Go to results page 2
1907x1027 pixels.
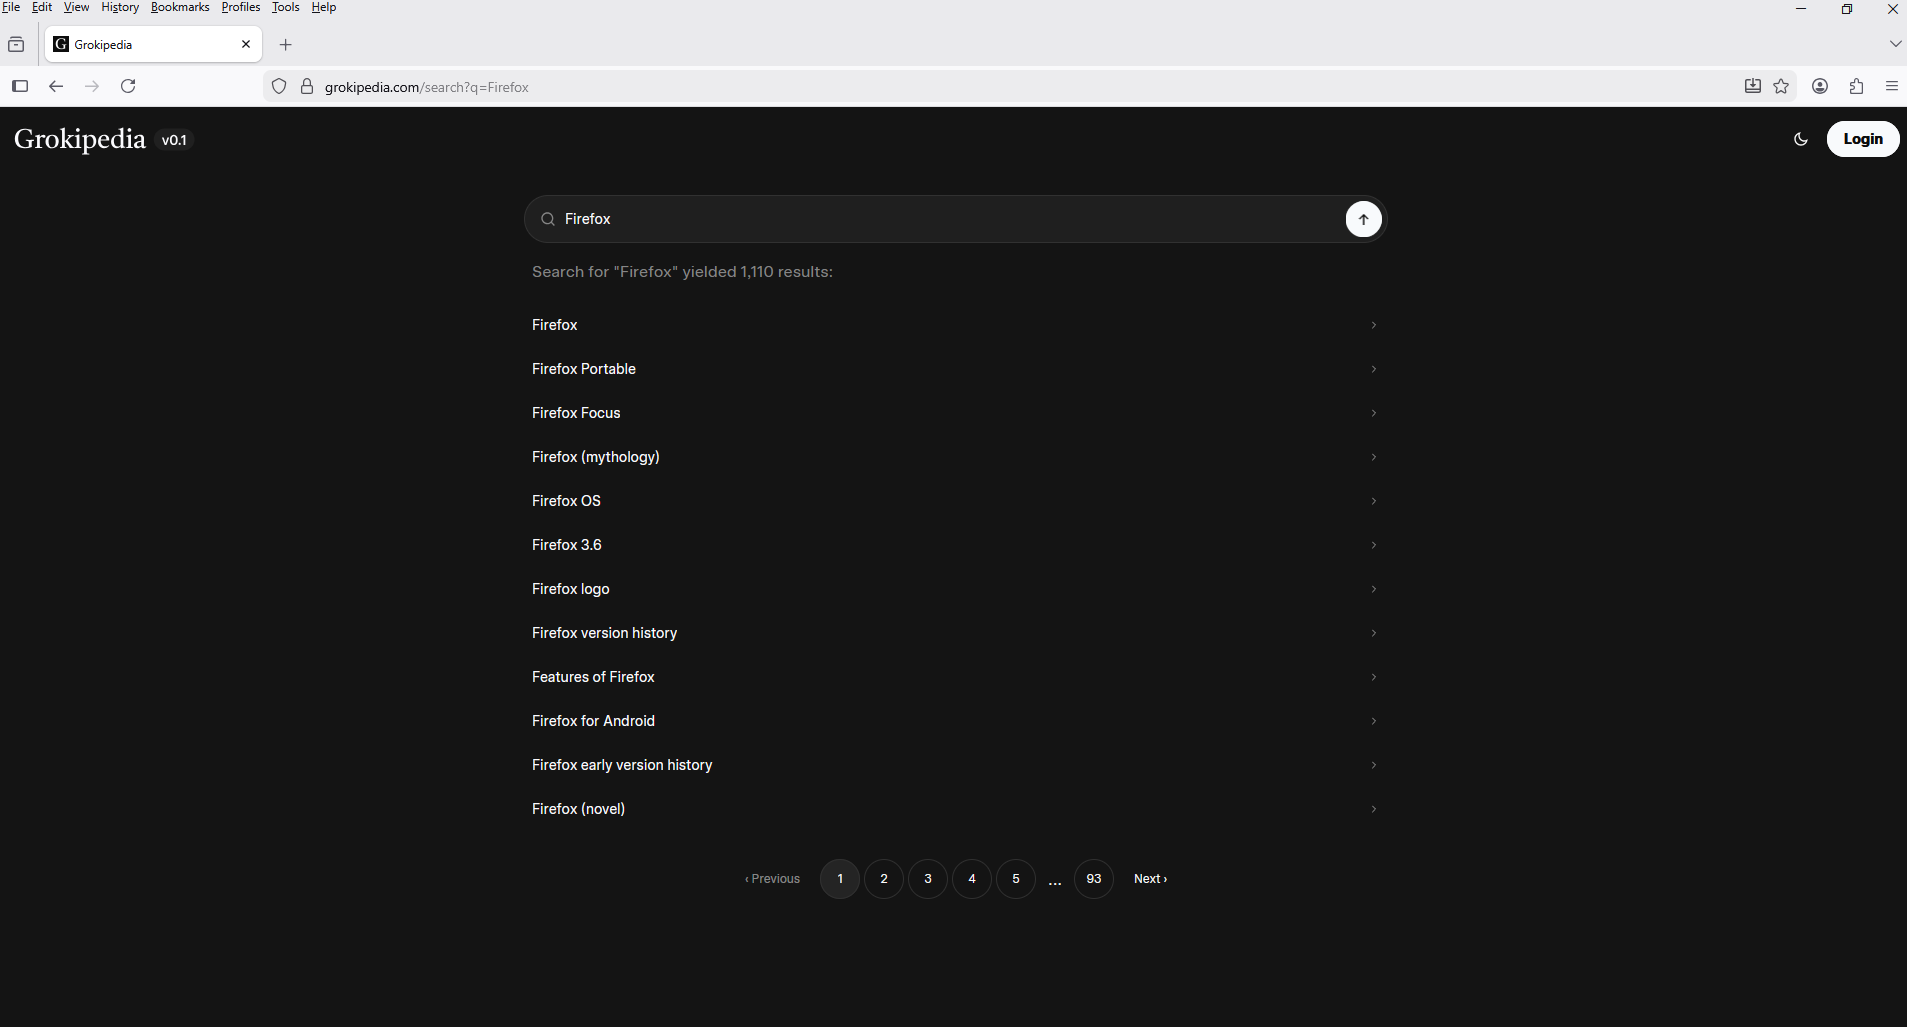pyautogui.click(x=884, y=879)
